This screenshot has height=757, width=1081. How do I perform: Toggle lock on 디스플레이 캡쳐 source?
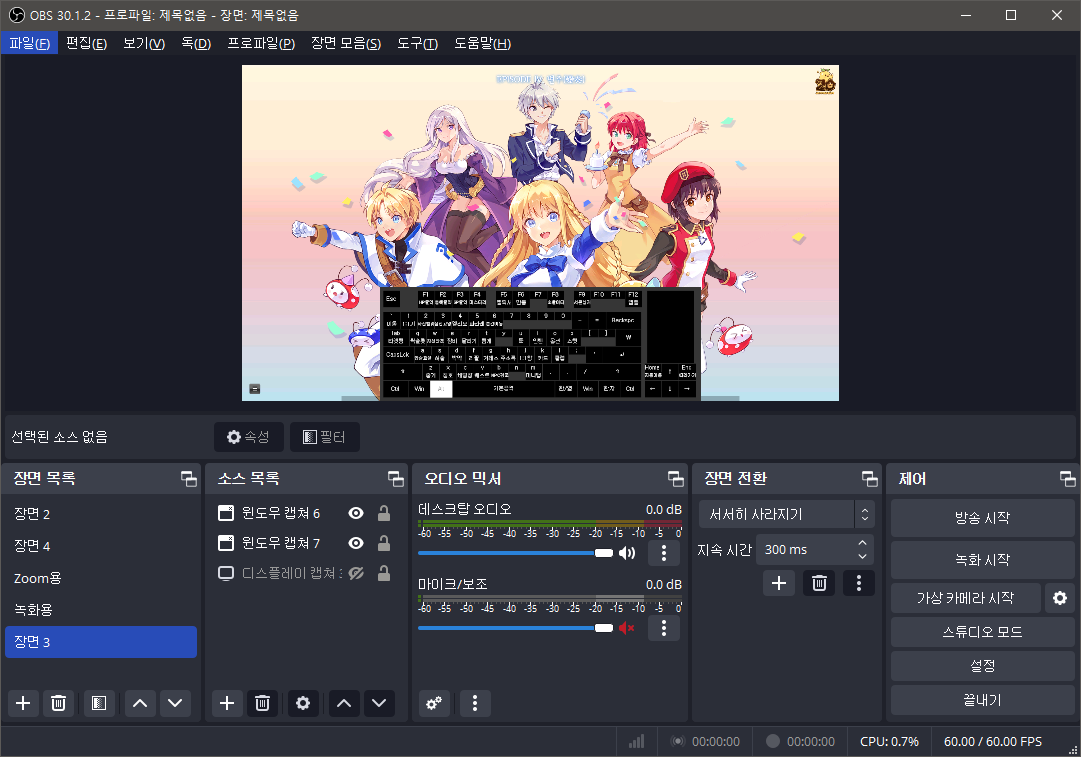click(x=384, y=573)
